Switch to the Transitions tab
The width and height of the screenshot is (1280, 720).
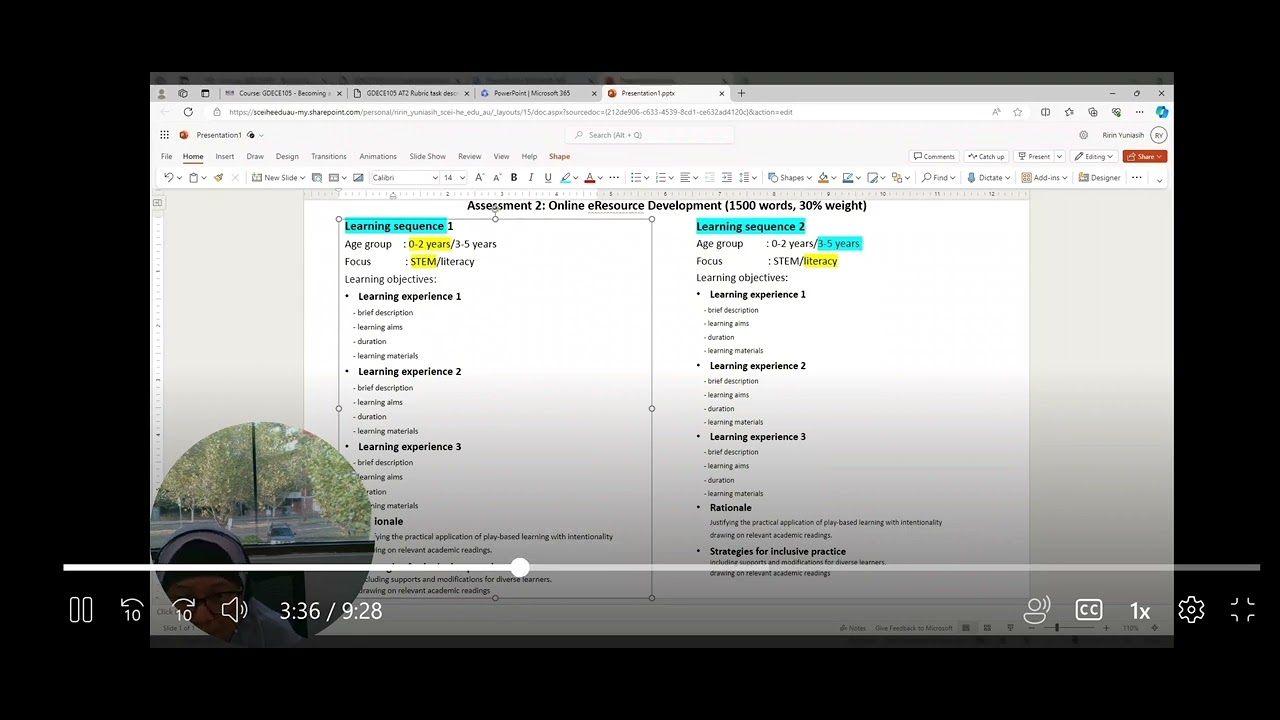pyautogui.click(x=328, y=157)
